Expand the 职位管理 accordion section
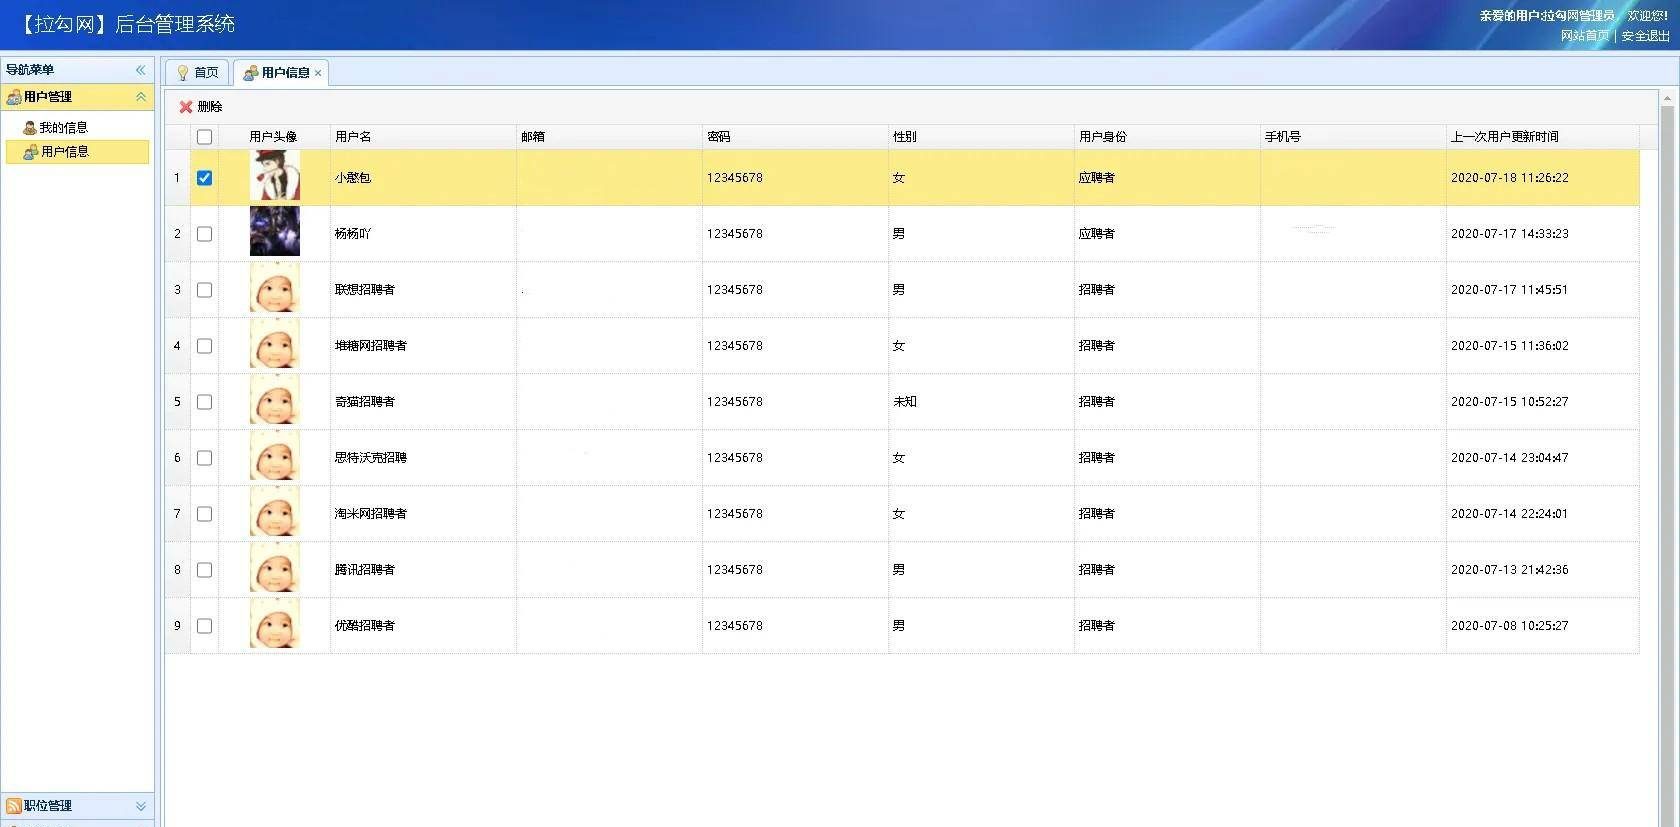The height and width of the screenshot is (827, 1680). click(x=141, y=806)
